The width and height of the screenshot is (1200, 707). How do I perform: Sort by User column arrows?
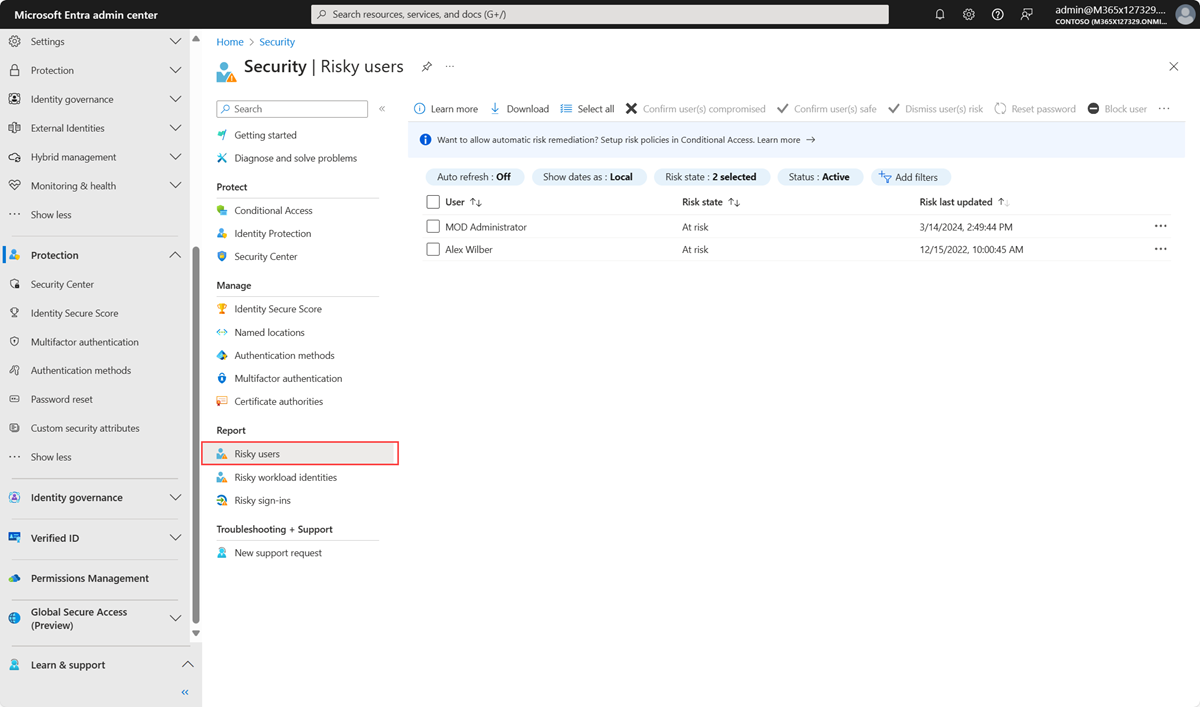coord(476,202)
